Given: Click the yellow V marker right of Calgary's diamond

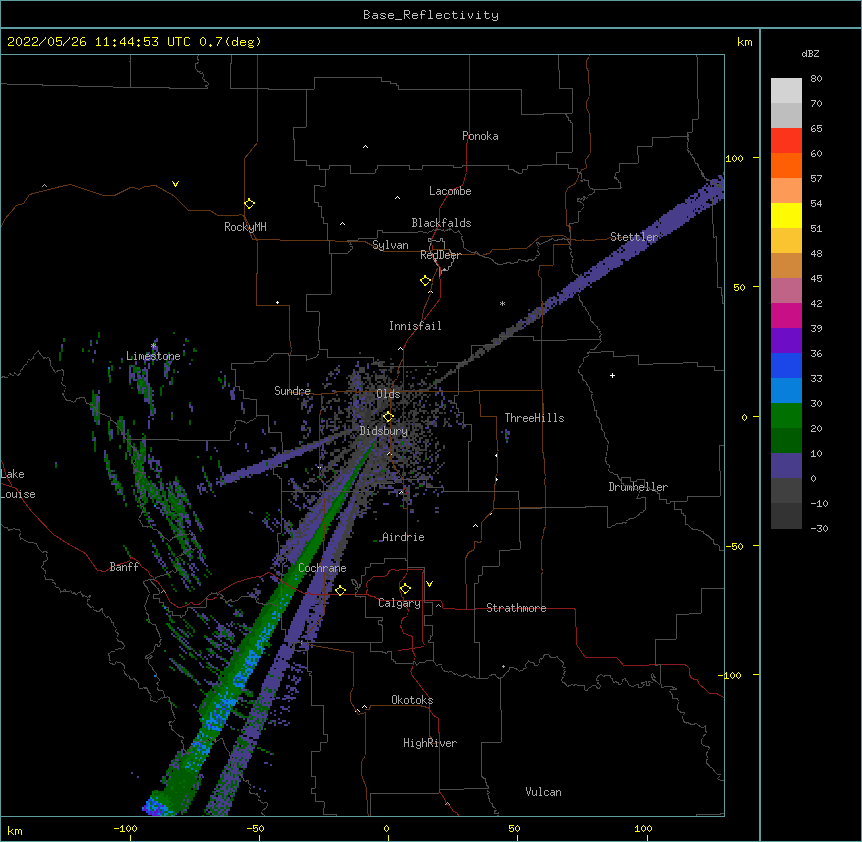Looking at the screenshot, I should click(x=429, y=584).
